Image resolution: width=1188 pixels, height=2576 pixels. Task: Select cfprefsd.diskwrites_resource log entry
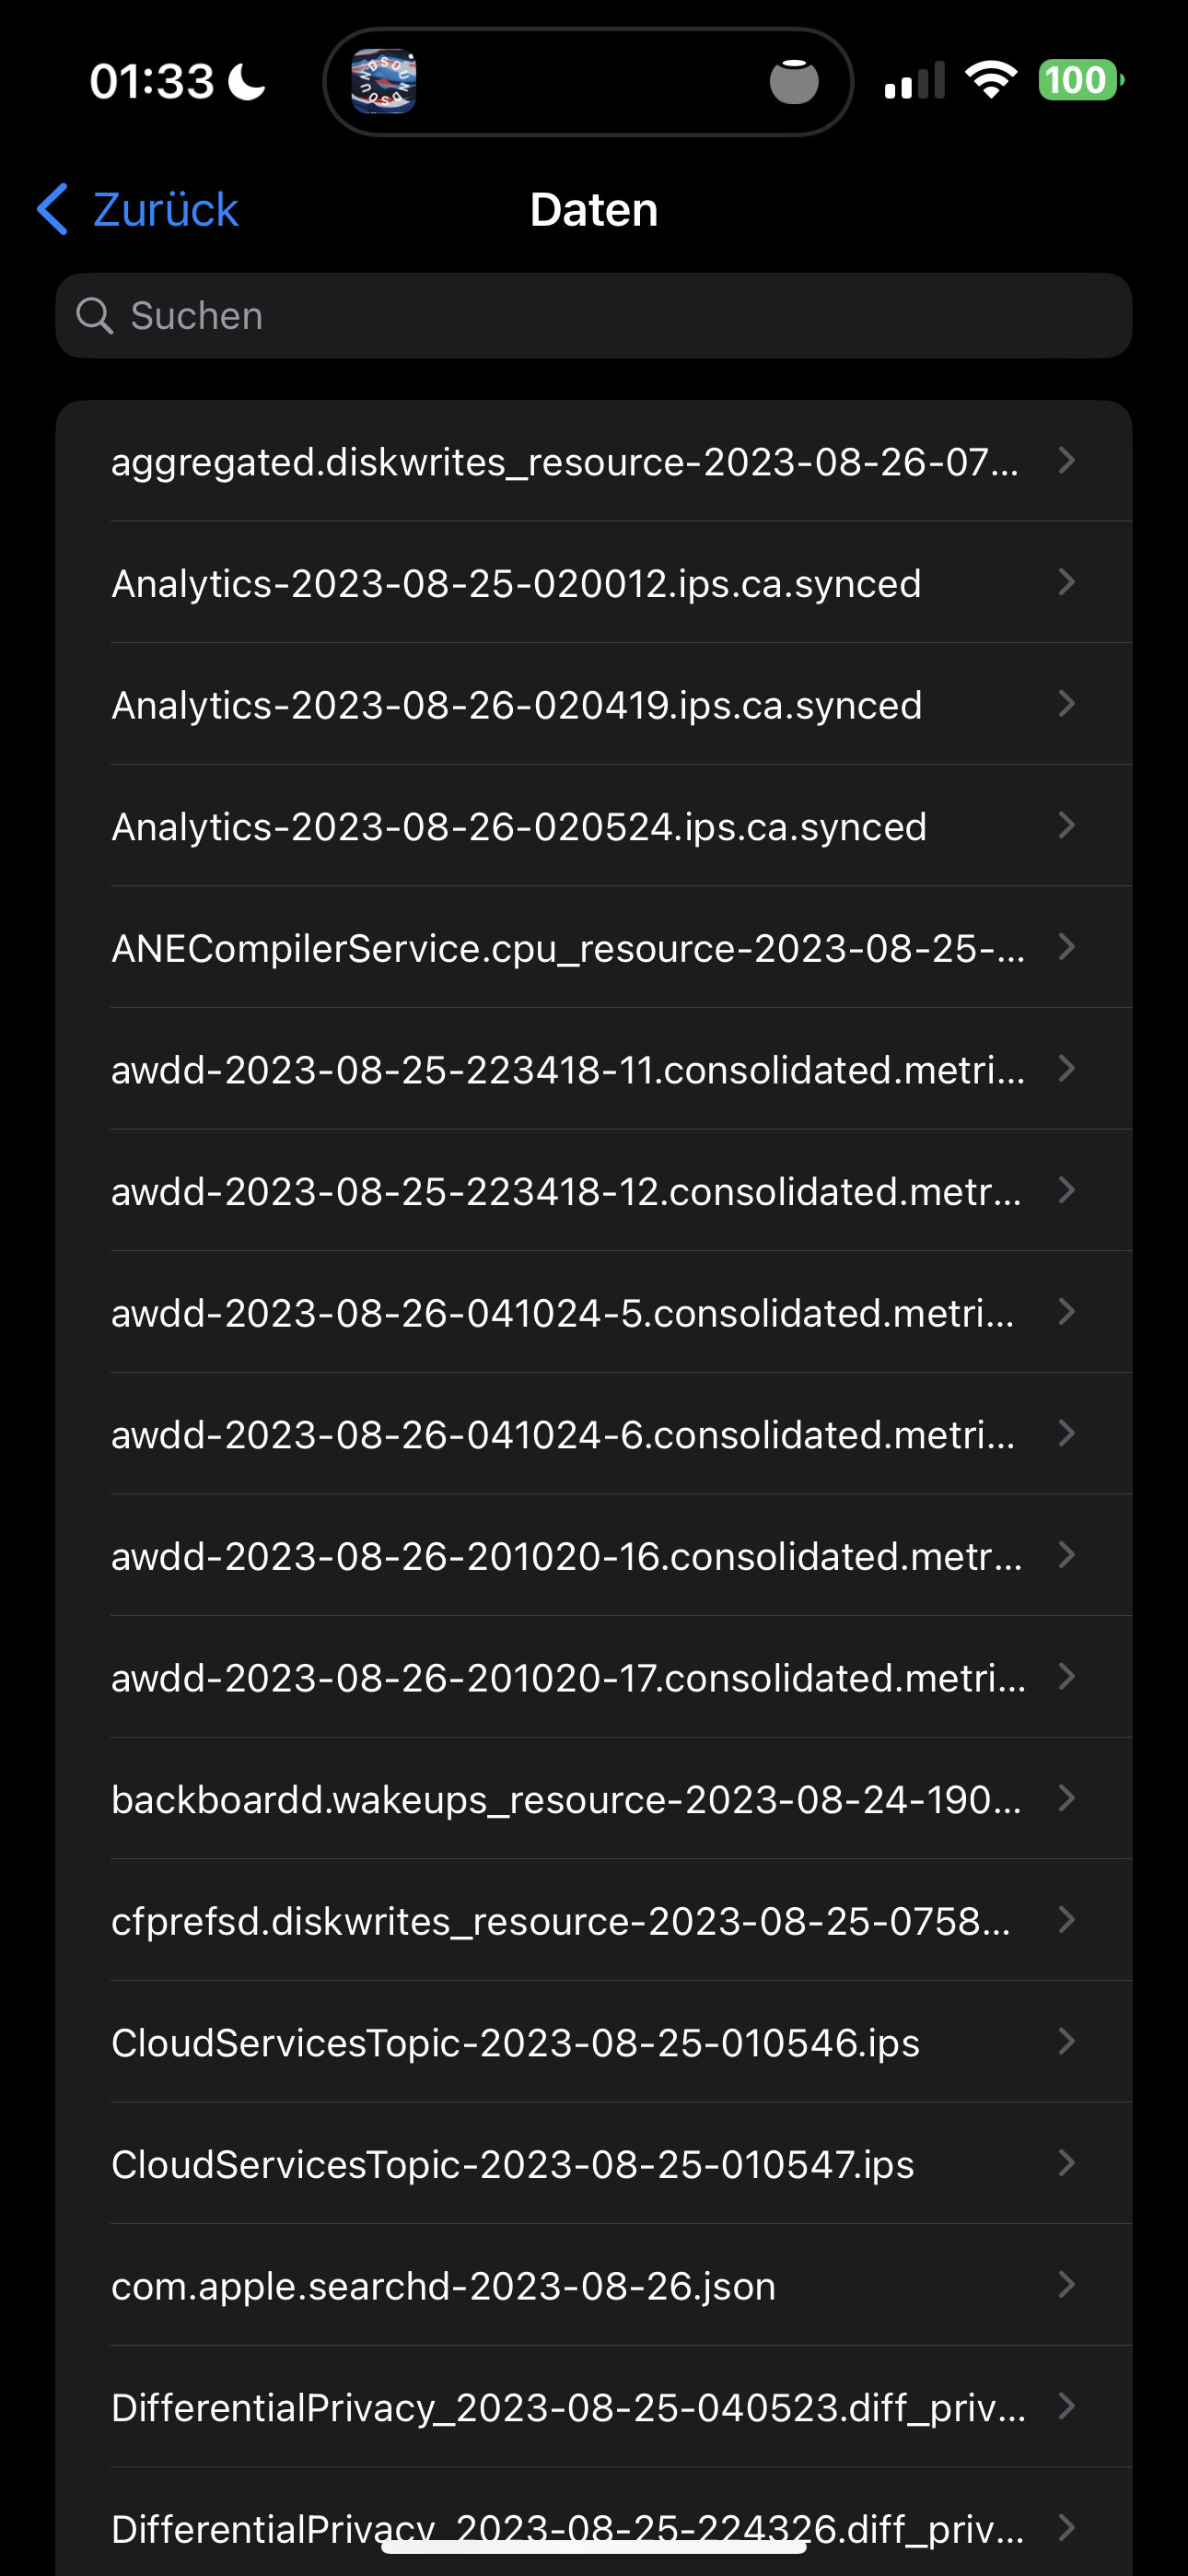pos(560,1921)
